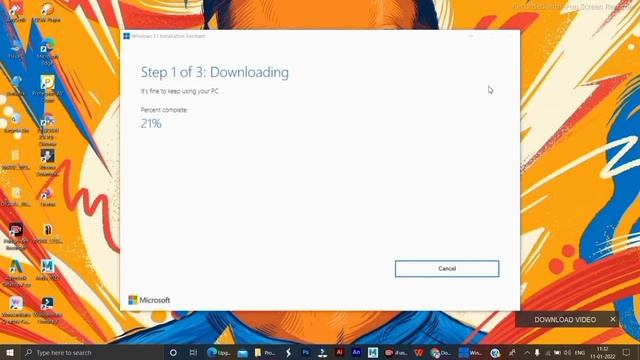Select the This PC desktop icon
640x360 pixels.
(16, 49)
